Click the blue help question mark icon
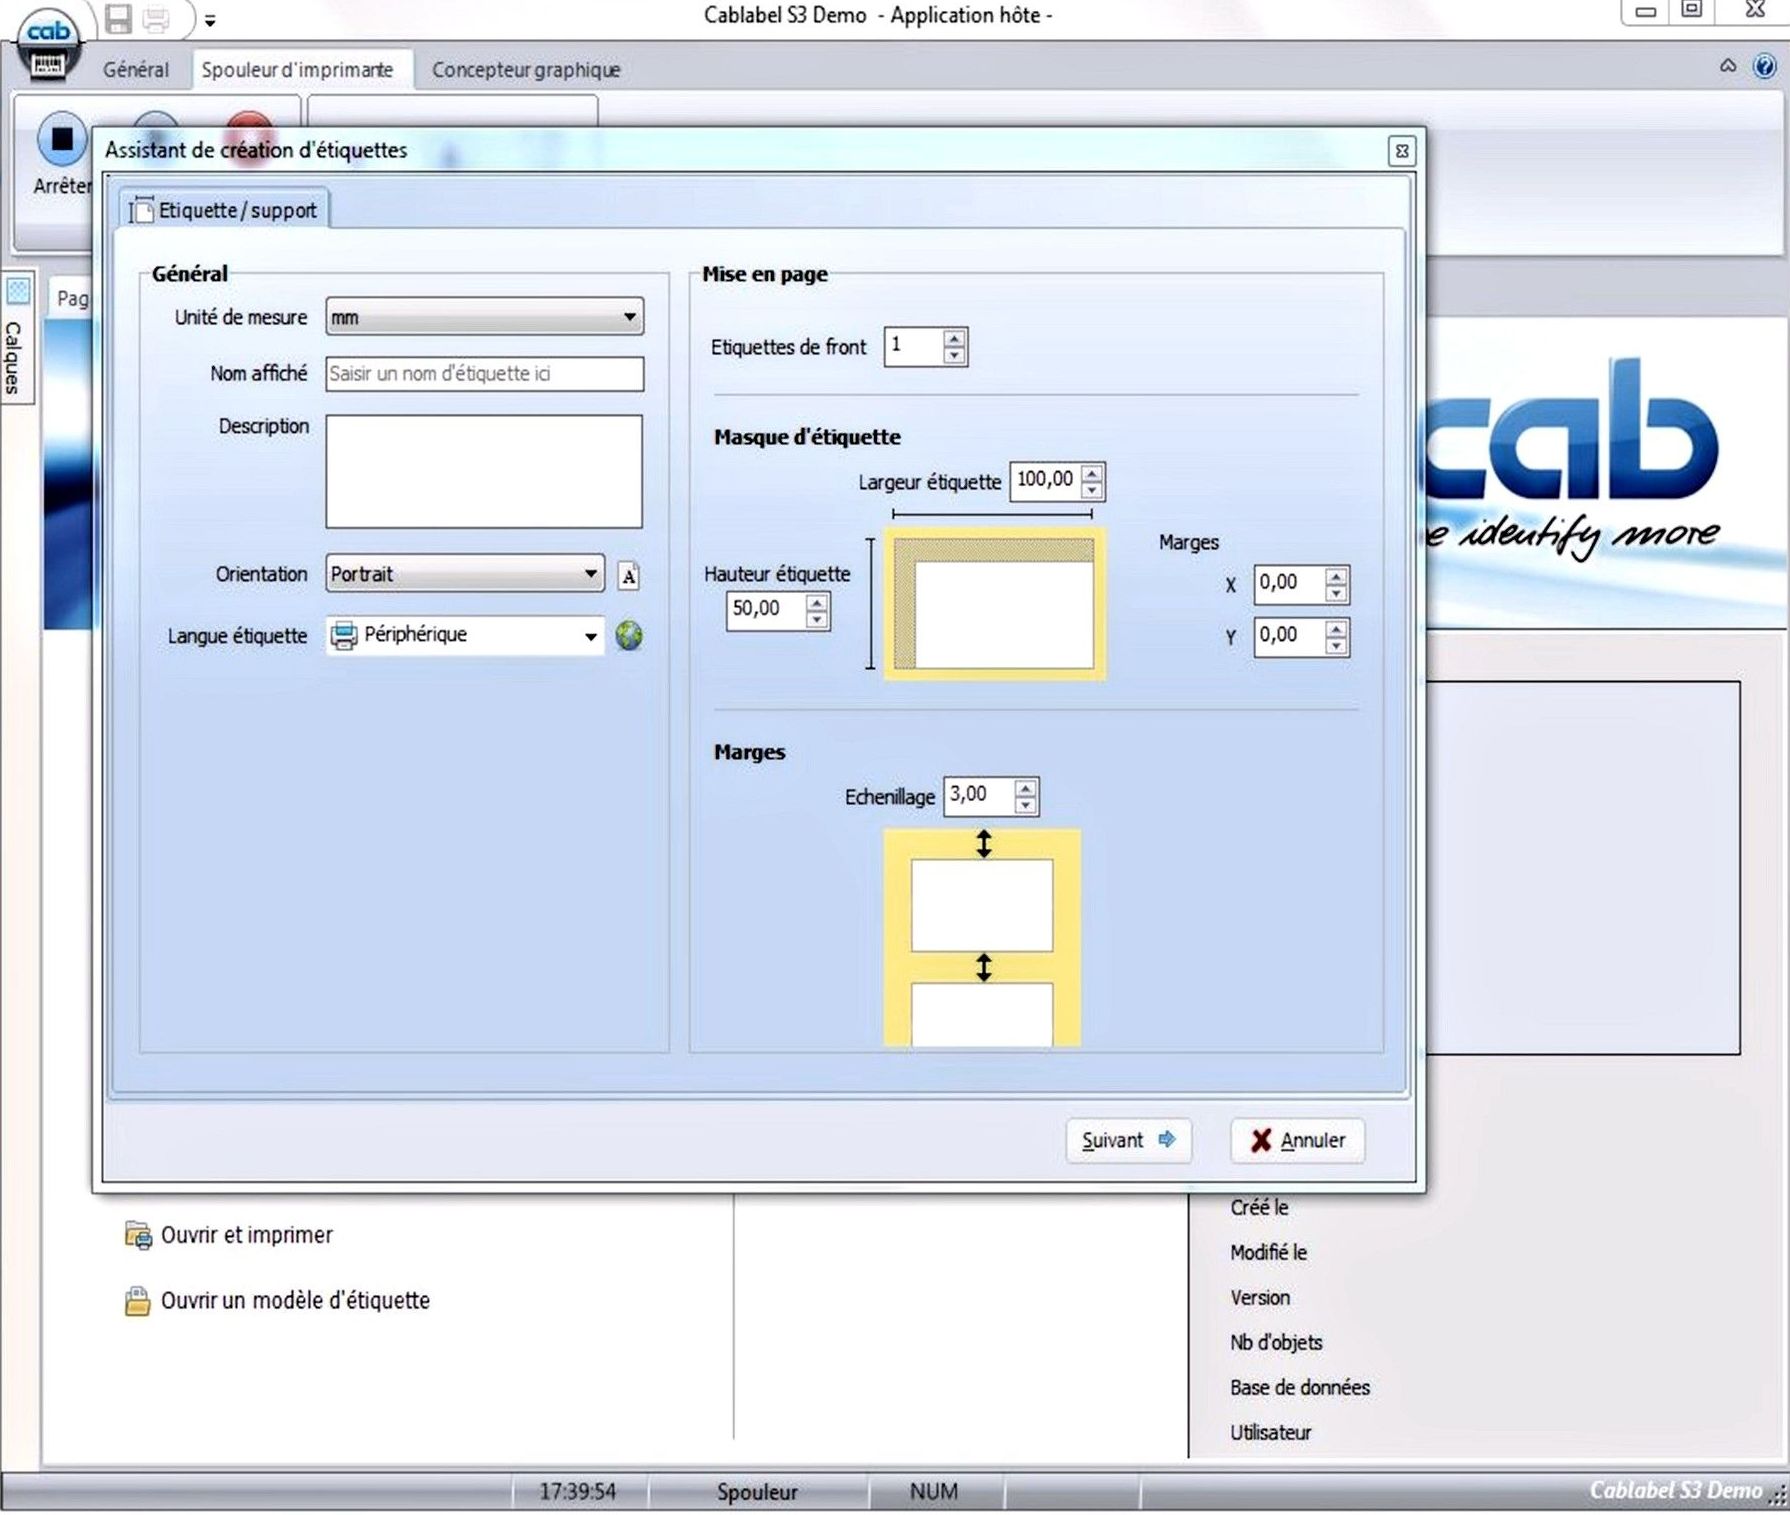The height and width of the screenshot is (1515, 1790). point(1765,67)
